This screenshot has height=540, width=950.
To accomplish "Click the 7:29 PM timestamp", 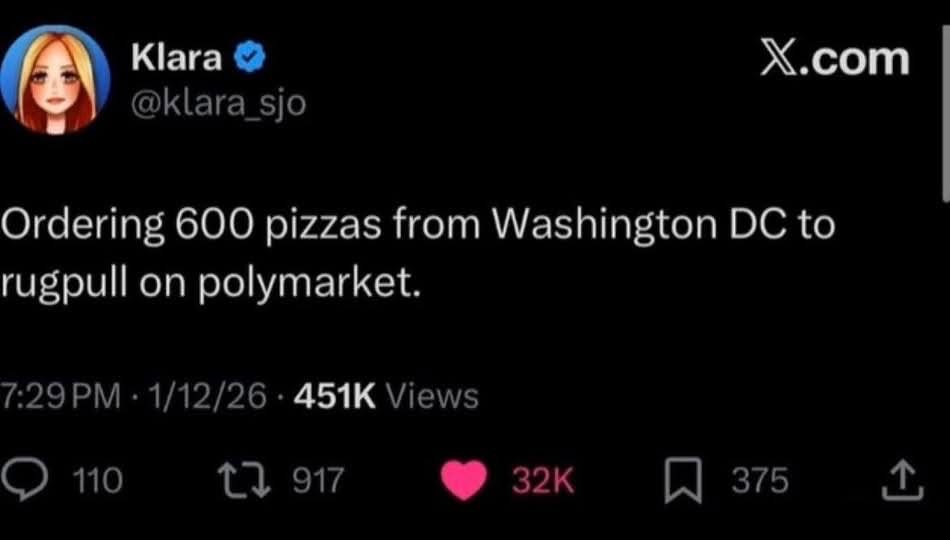I will click(60, 397).
